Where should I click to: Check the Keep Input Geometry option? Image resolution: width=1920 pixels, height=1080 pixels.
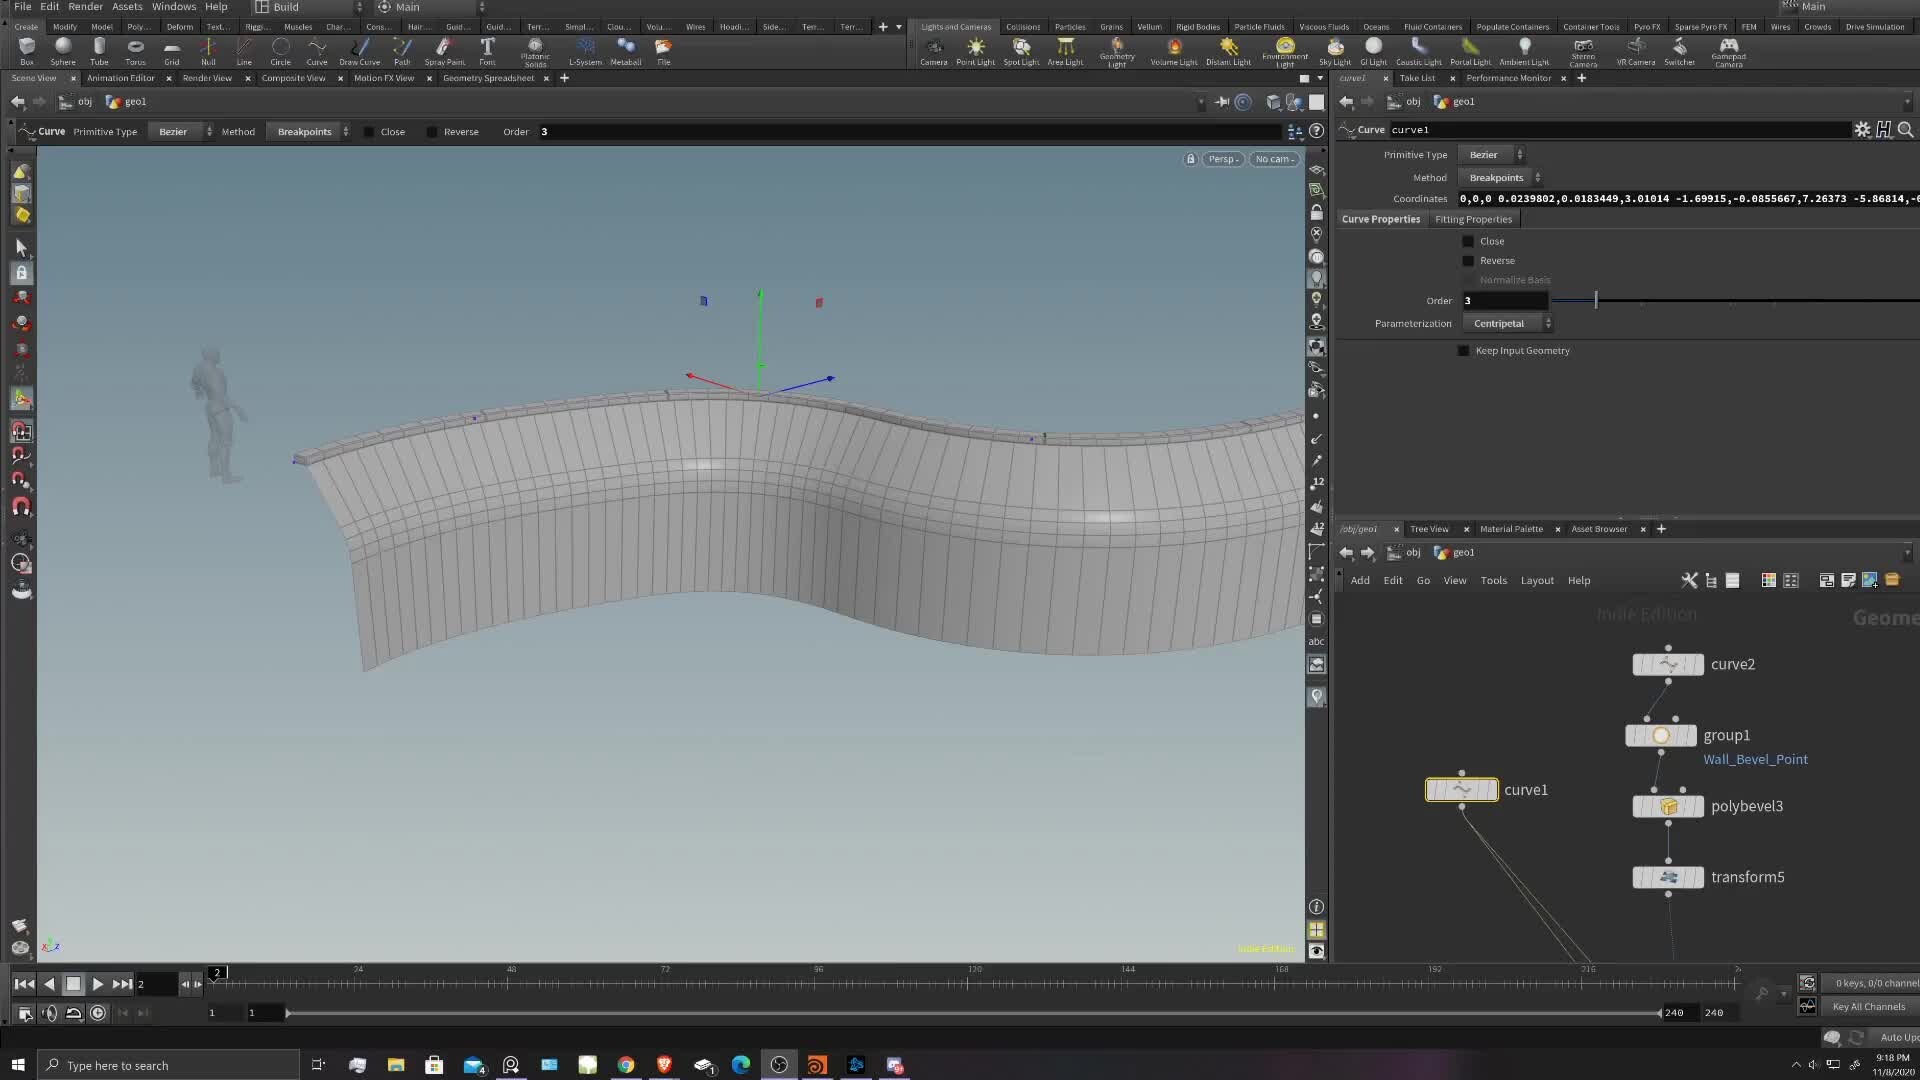(x=1463, y=351)
